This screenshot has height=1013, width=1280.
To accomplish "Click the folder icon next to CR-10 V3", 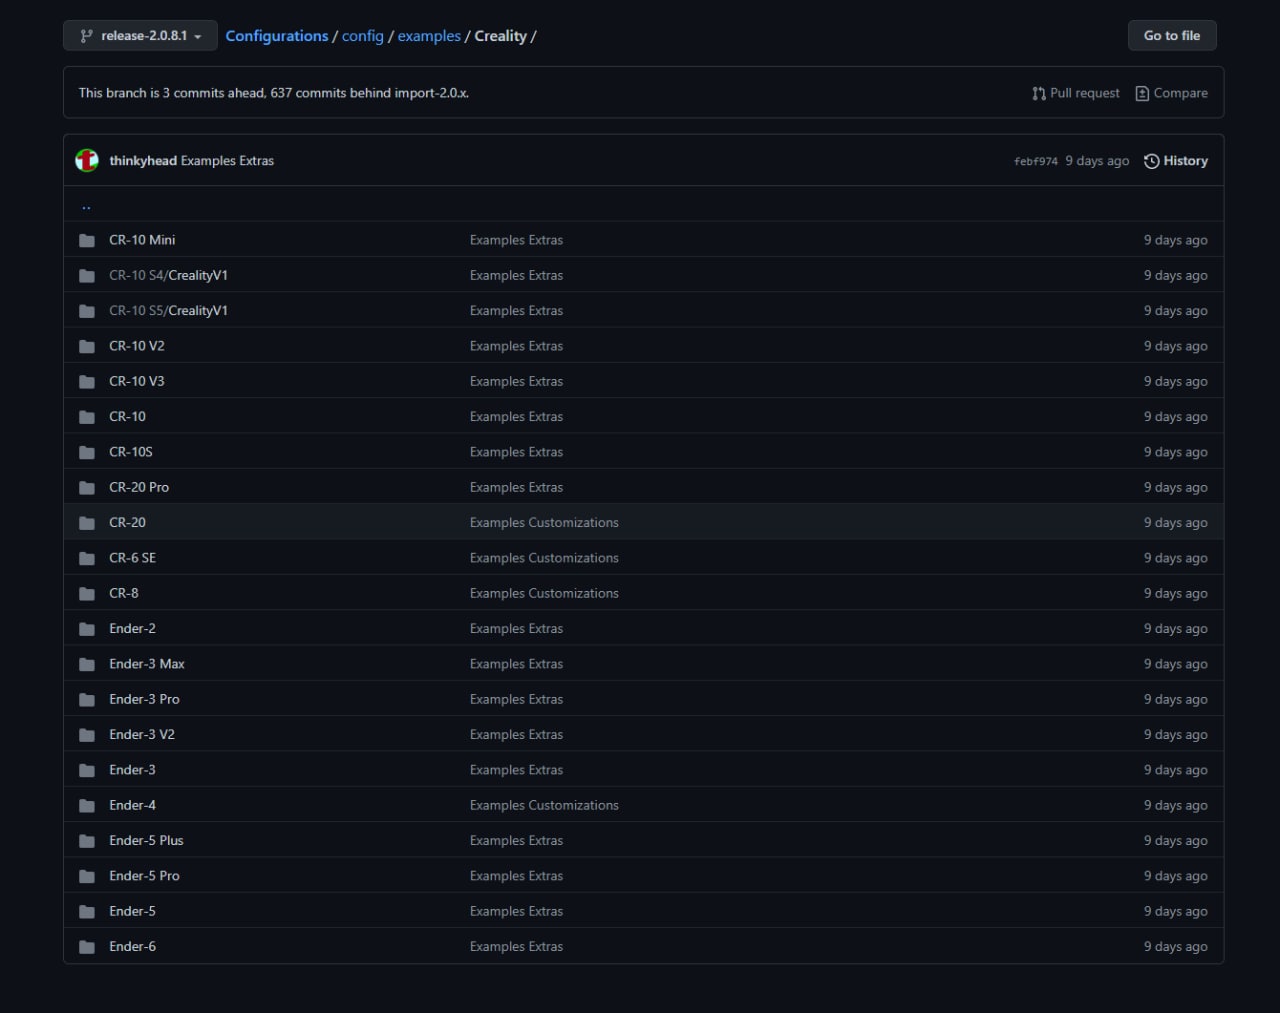I will [x=87, y=382].
